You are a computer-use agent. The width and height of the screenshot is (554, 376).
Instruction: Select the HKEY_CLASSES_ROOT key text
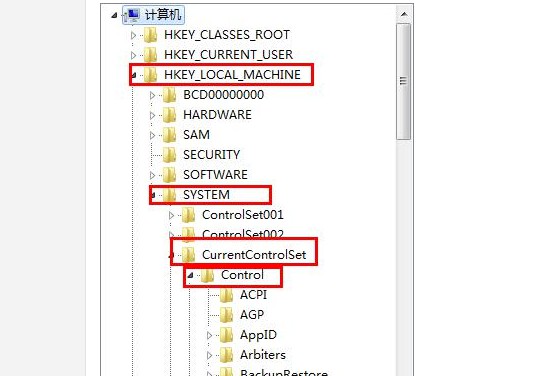[x=227, y=35]
